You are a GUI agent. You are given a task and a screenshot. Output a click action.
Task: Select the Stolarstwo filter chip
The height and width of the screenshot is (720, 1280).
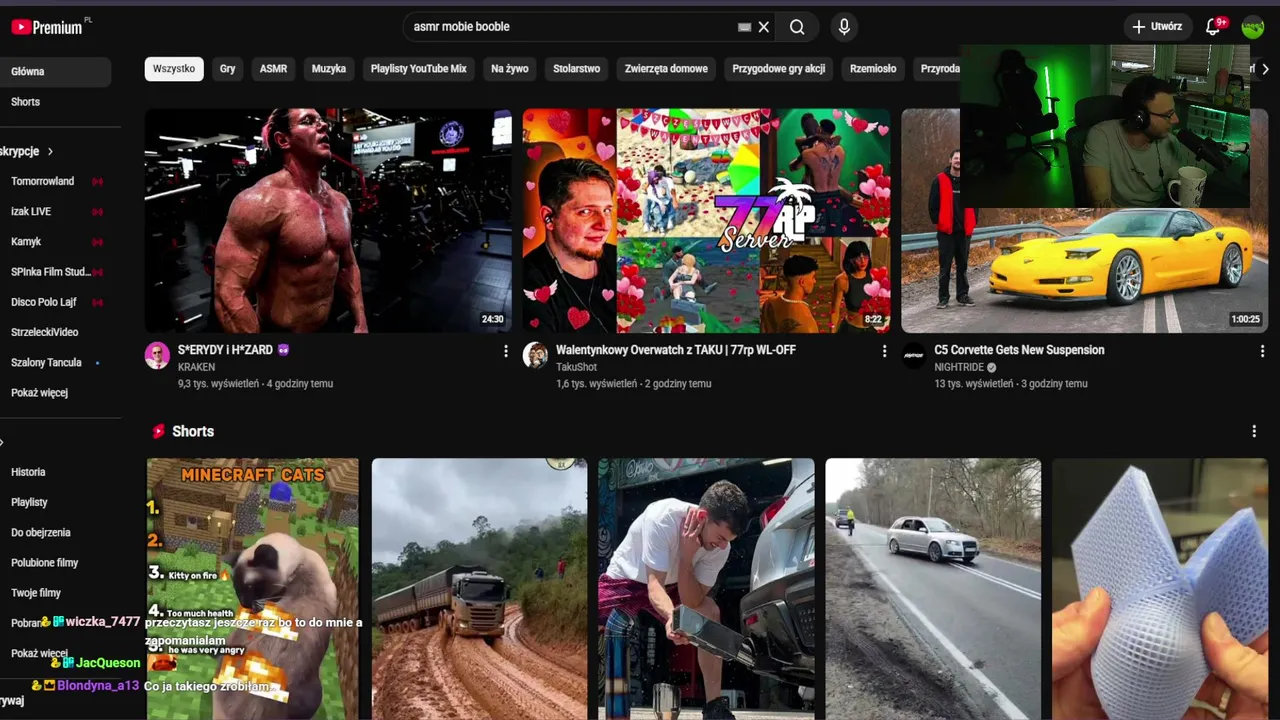coord(577,69)
